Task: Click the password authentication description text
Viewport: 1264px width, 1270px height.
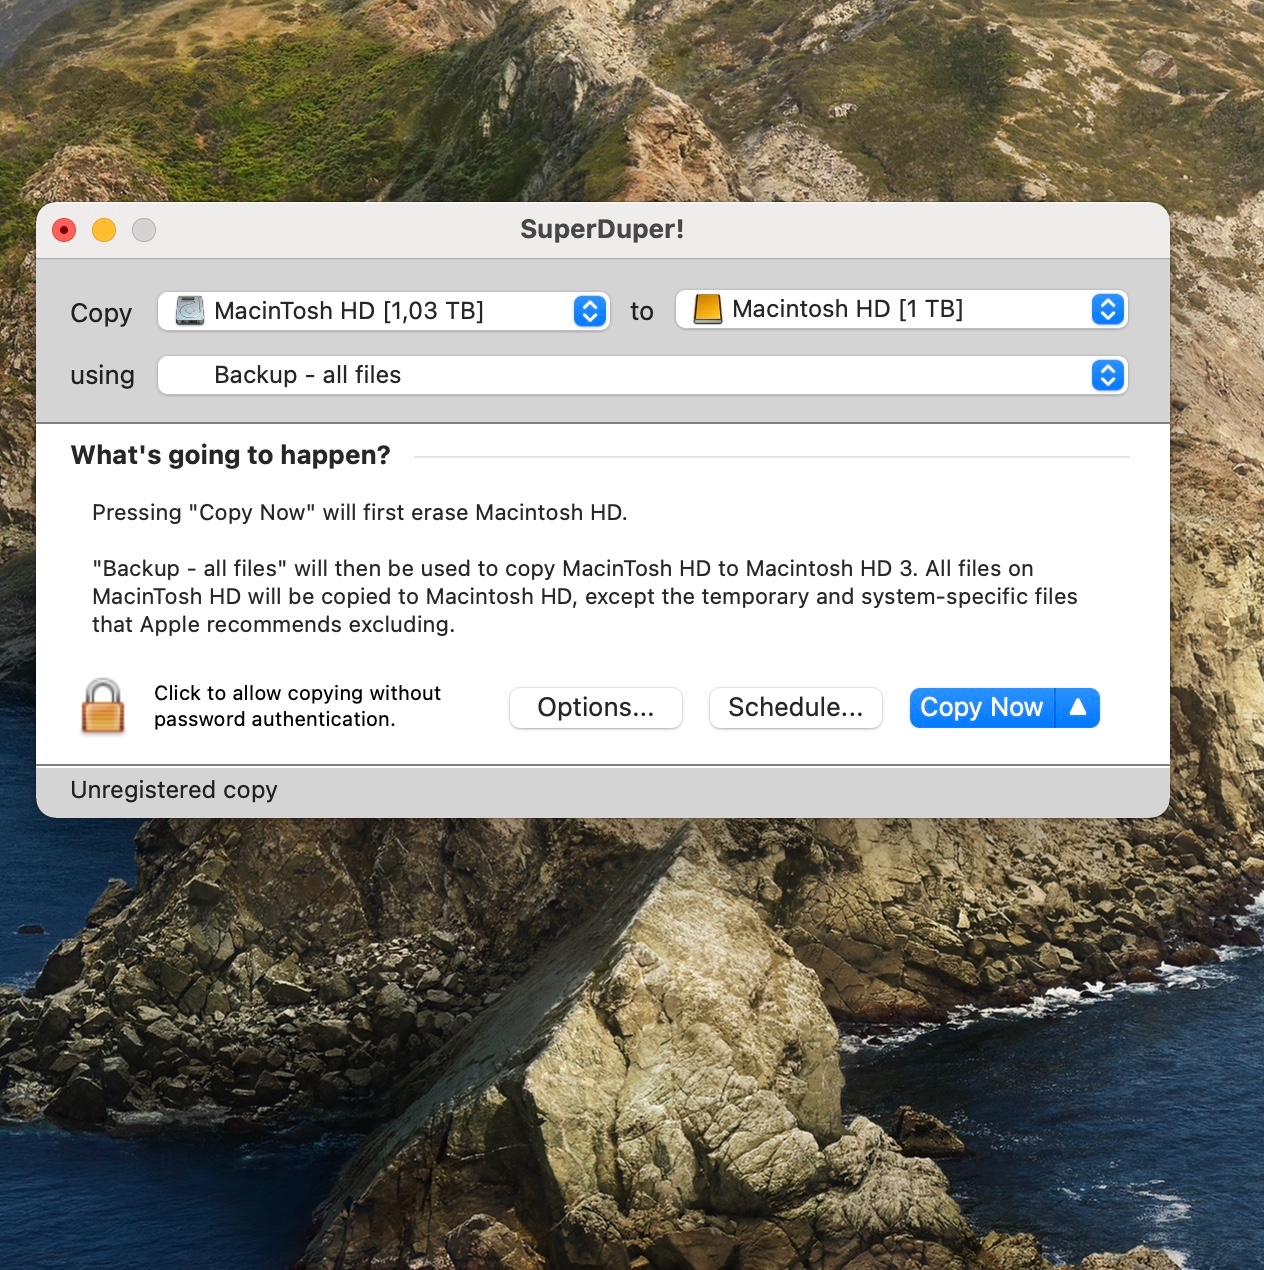Action: (297, 706)
